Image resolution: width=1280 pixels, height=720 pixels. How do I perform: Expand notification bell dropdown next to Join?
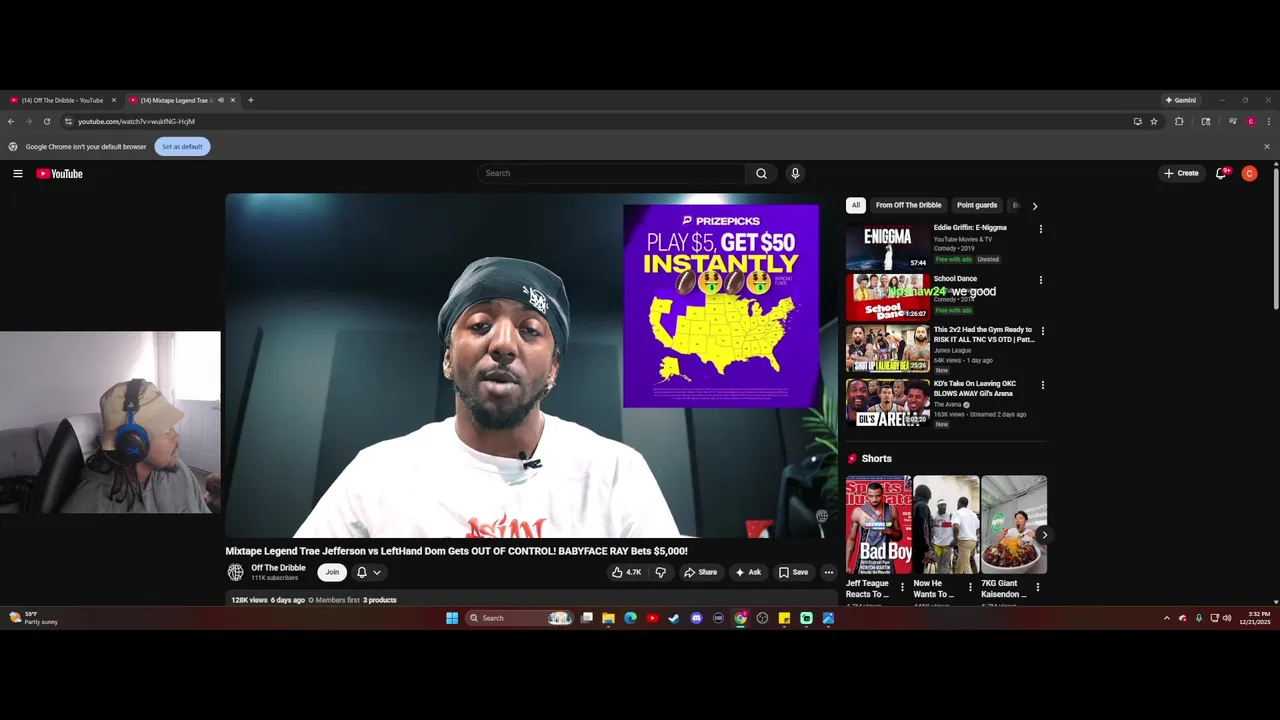click(376, 572)
